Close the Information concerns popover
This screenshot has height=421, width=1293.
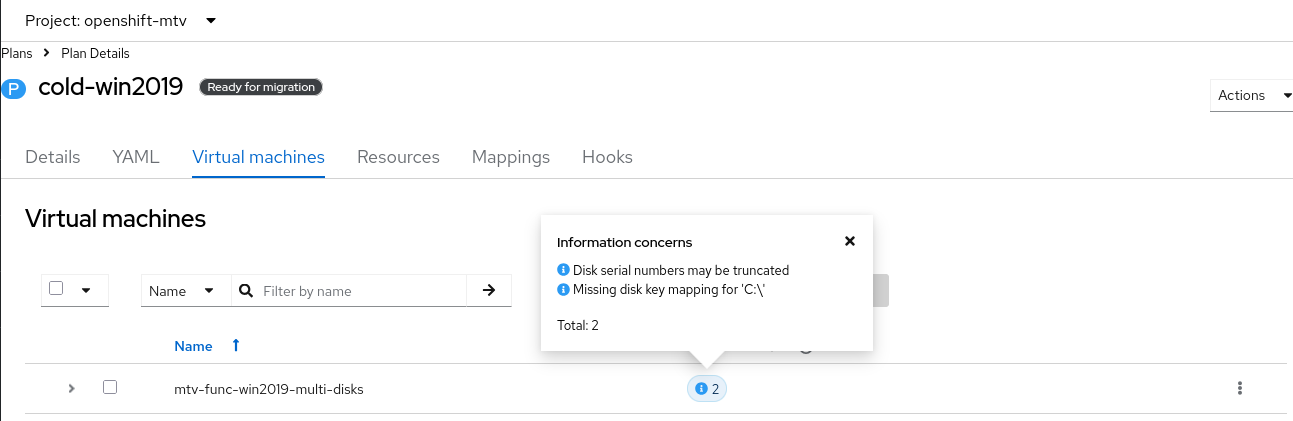pyautogui.click(x=850, y=241)
